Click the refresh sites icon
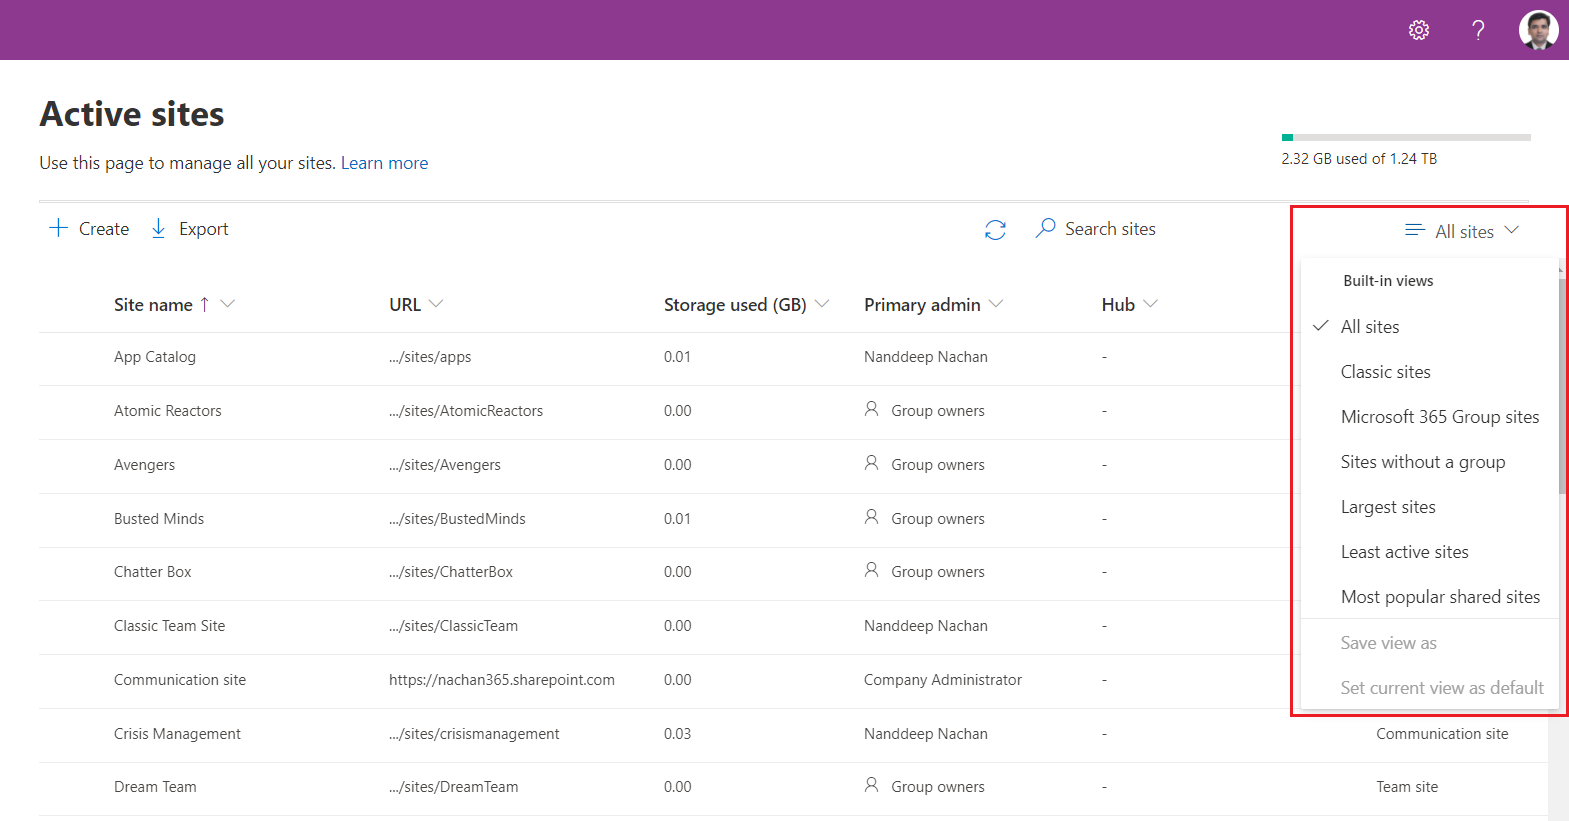 (x=995, y=230)
